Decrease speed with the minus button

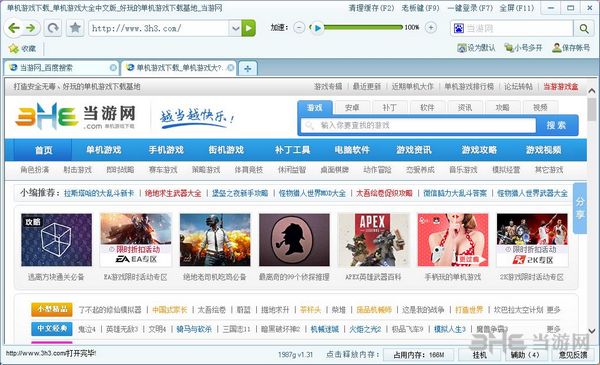point(299,28)
